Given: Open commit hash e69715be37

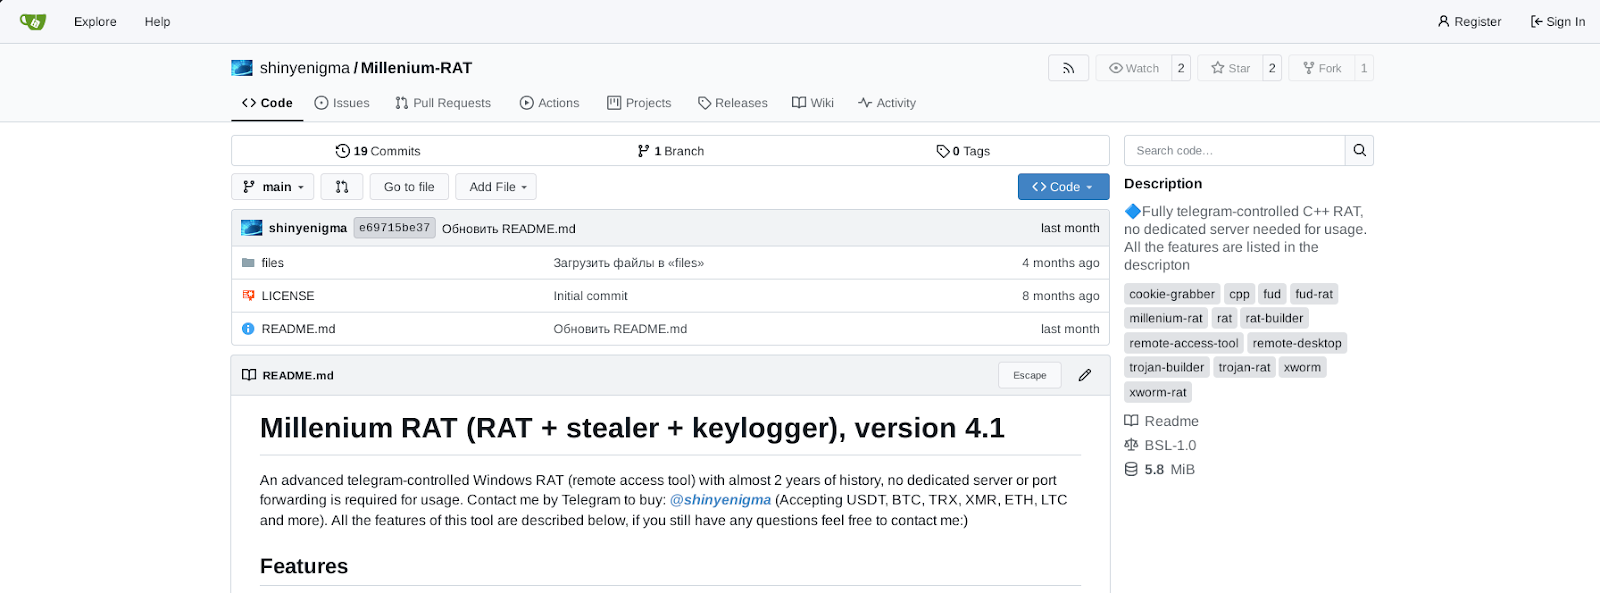Looking at the screenshot, I should (394, 228).
